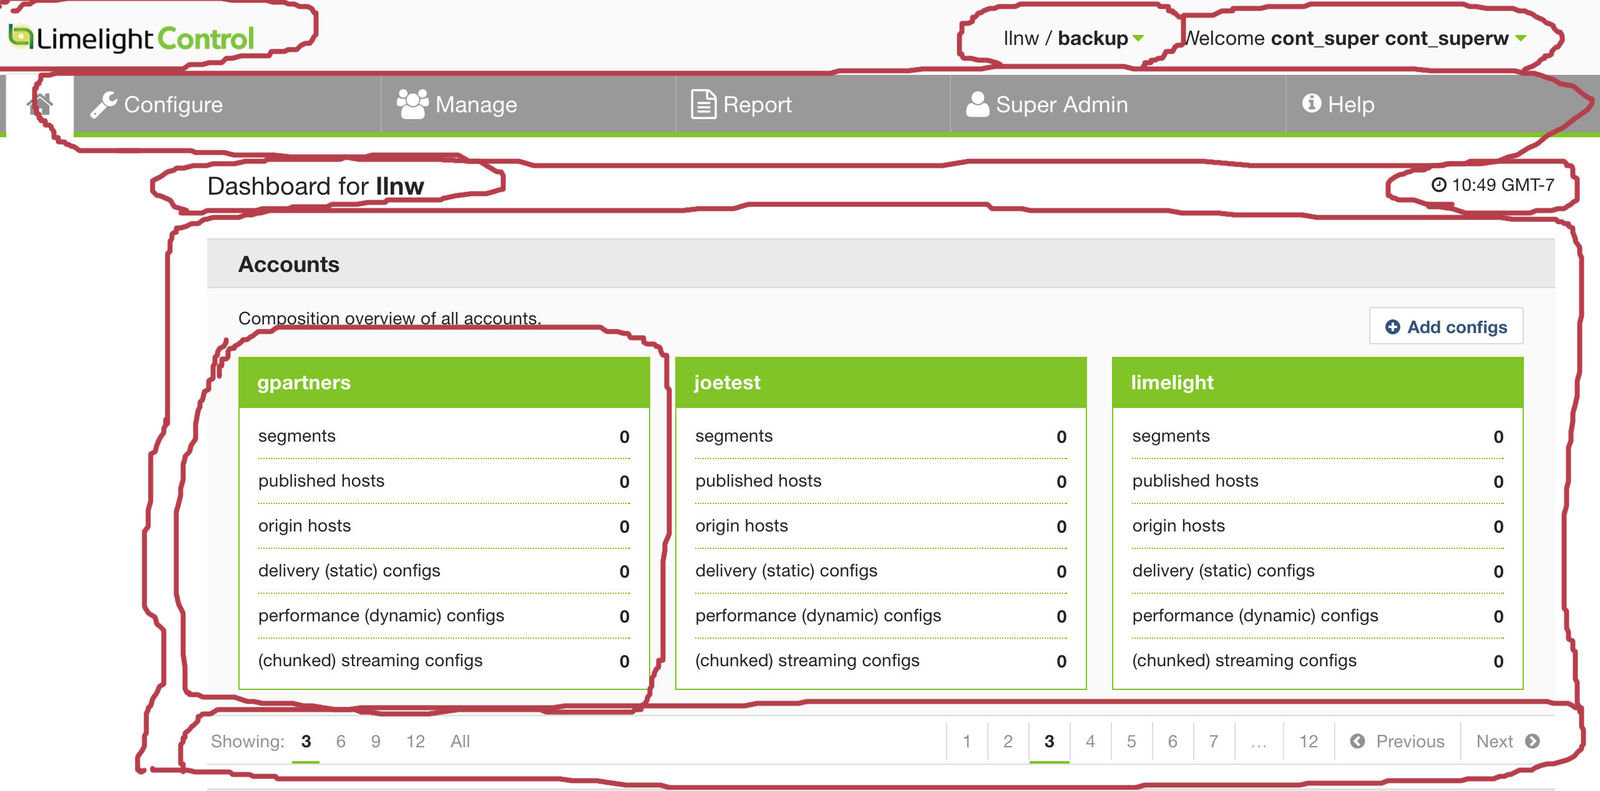Click performance (dynamic) configs in joetest
Image resolution: width=1600 pixels, height=791 pixels.
pos(881,616)
